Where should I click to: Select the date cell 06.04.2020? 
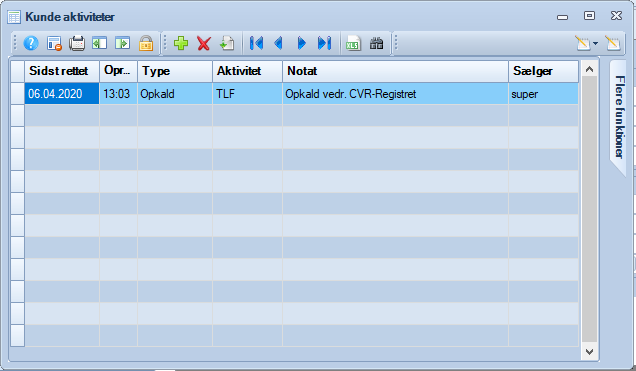[x=62, y=94]
